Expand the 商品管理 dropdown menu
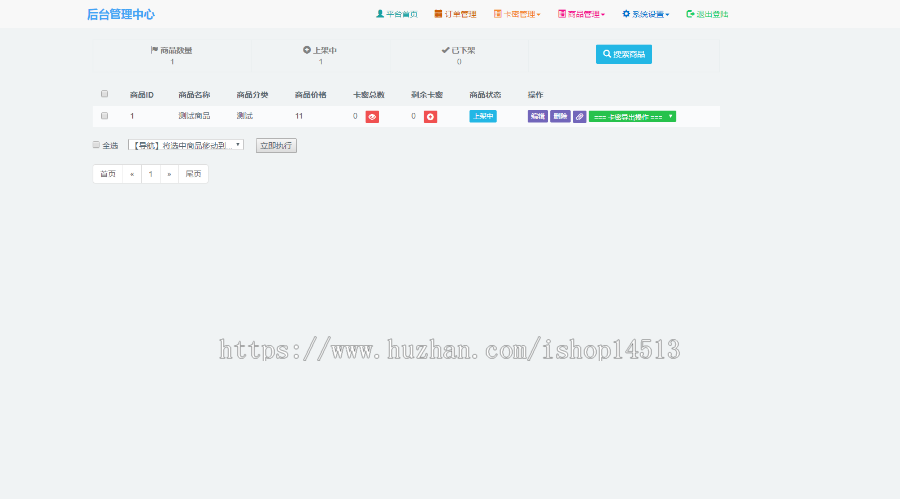The height and width of the screenshot is (499, 900). tap(581, 15)
